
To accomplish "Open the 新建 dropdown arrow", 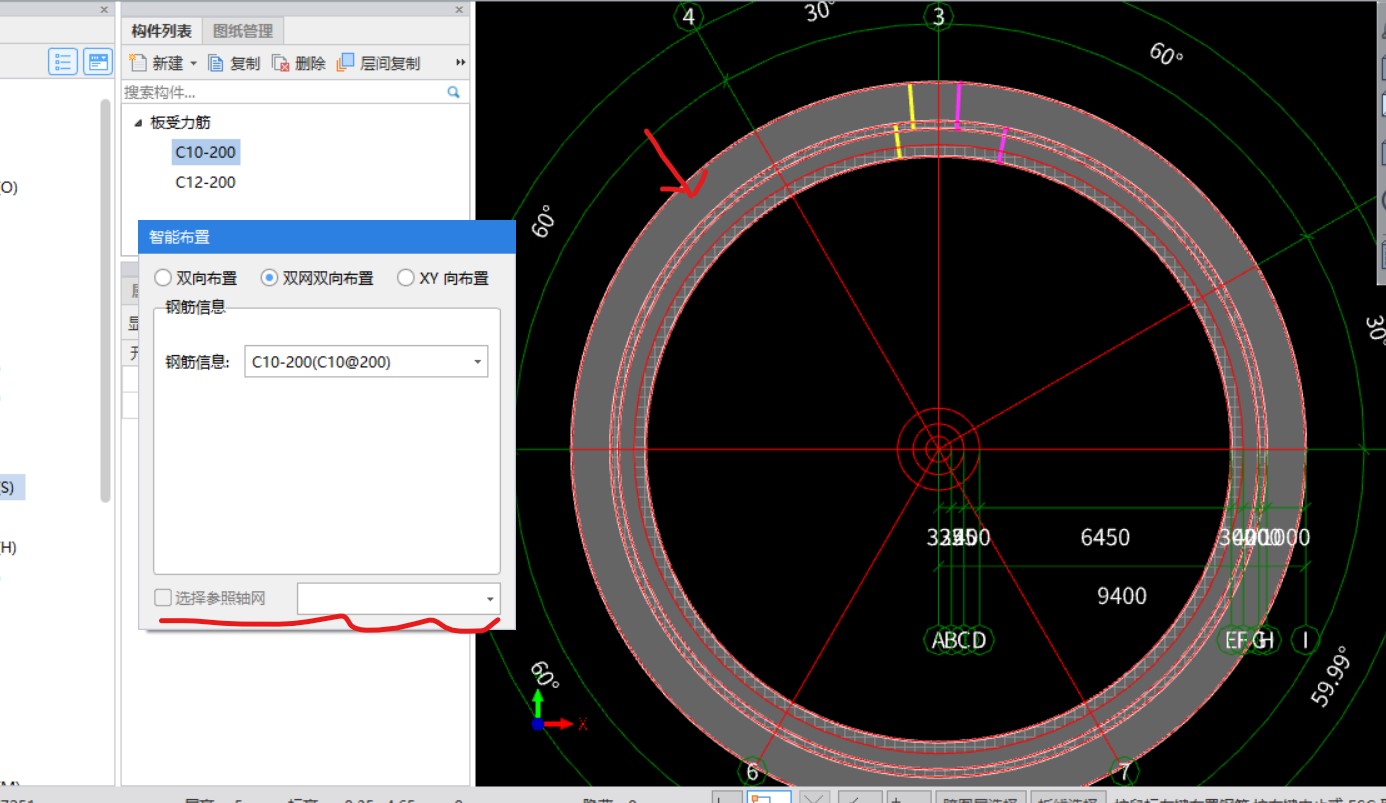I will tap(194, 63).
